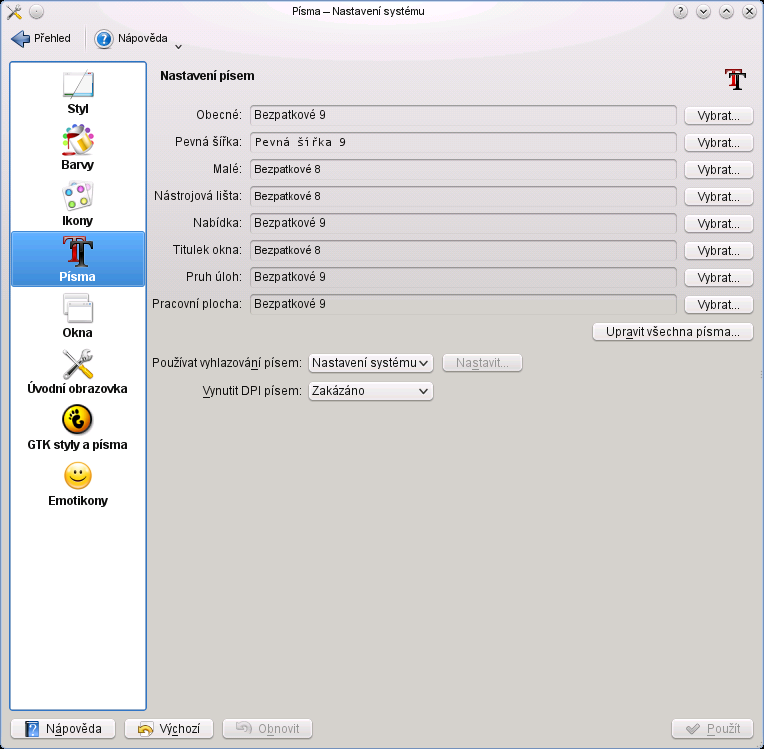The width and height of the screenshot is (764, 749).
Task: Open the Ikony icon settings
Action: pyautogui.click(x=77, y=204)
